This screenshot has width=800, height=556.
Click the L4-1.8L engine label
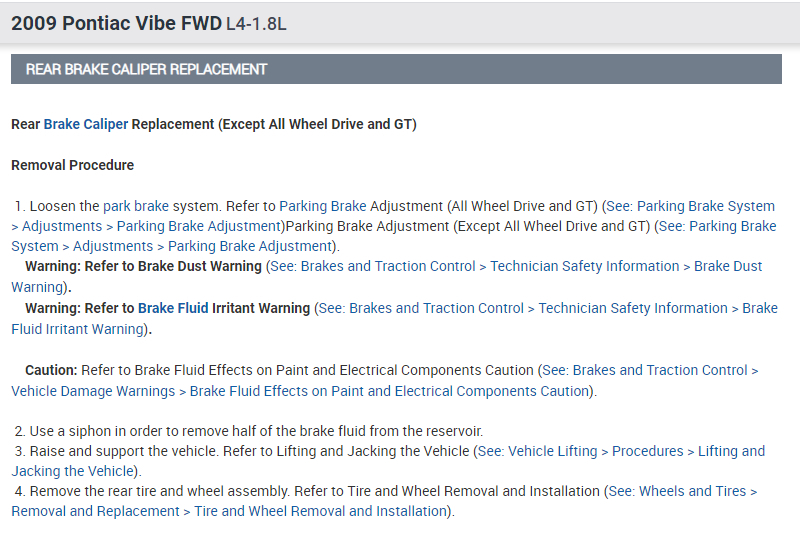tap(257, 23)
